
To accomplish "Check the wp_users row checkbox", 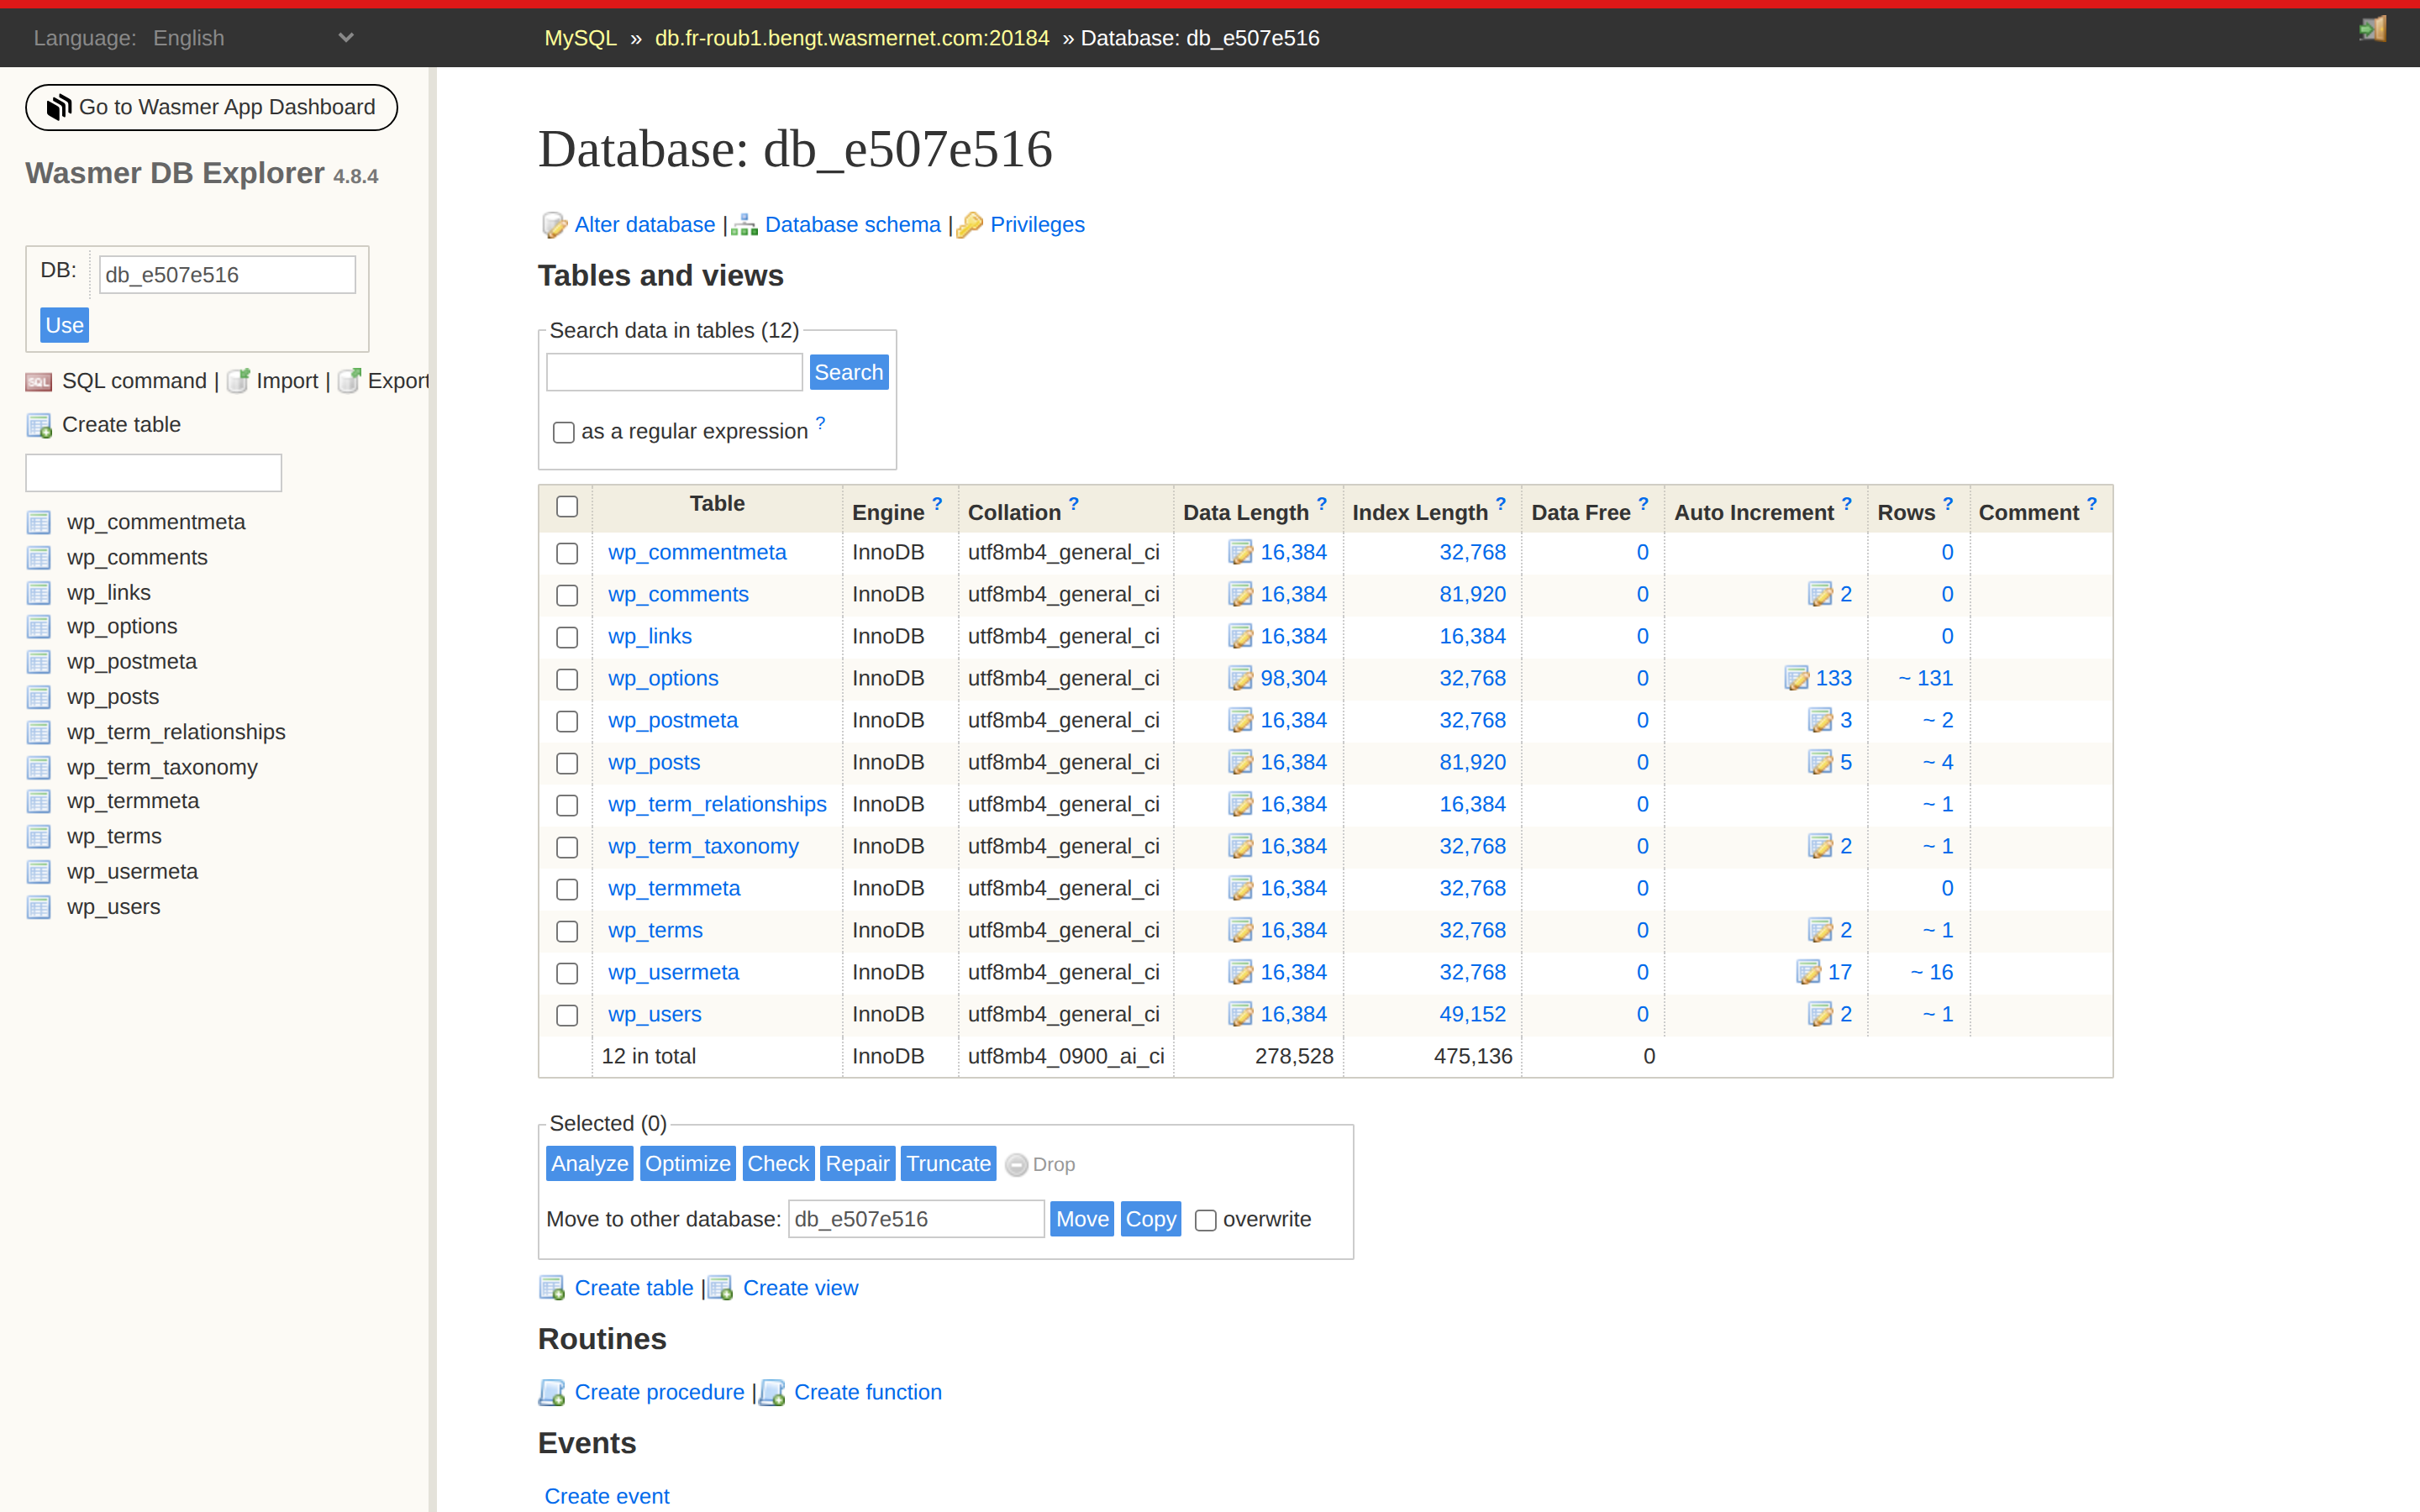I will pos(567,1016).
